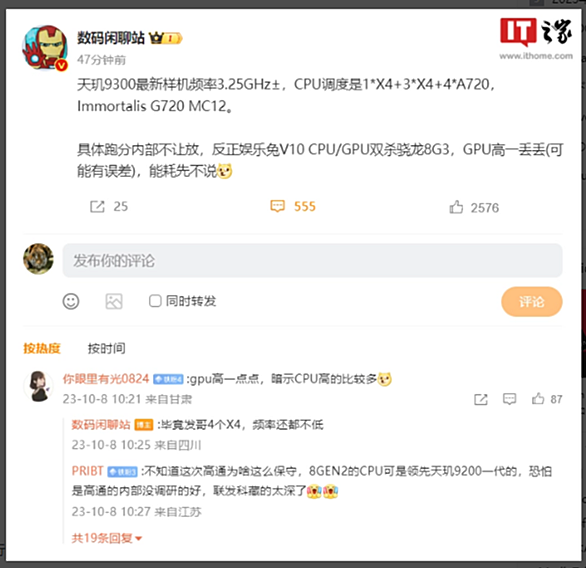Screen dimensions: 586x568
Task: Sort comments by 按时间
Action: [x=107, y=348]
